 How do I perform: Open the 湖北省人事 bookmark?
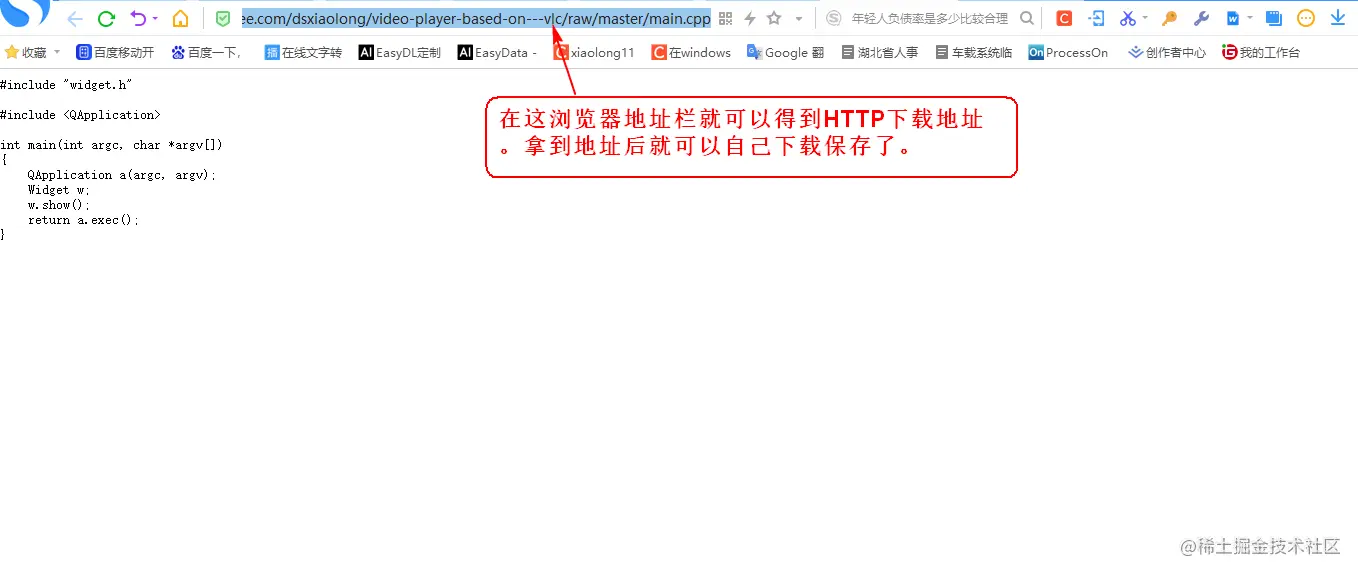[880, 52]
